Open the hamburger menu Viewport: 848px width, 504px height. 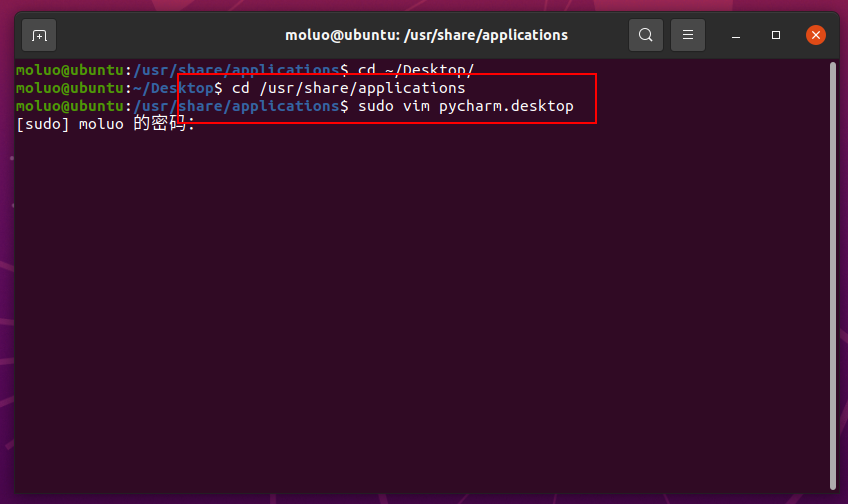pyautogui.click(x=688, y=35)
